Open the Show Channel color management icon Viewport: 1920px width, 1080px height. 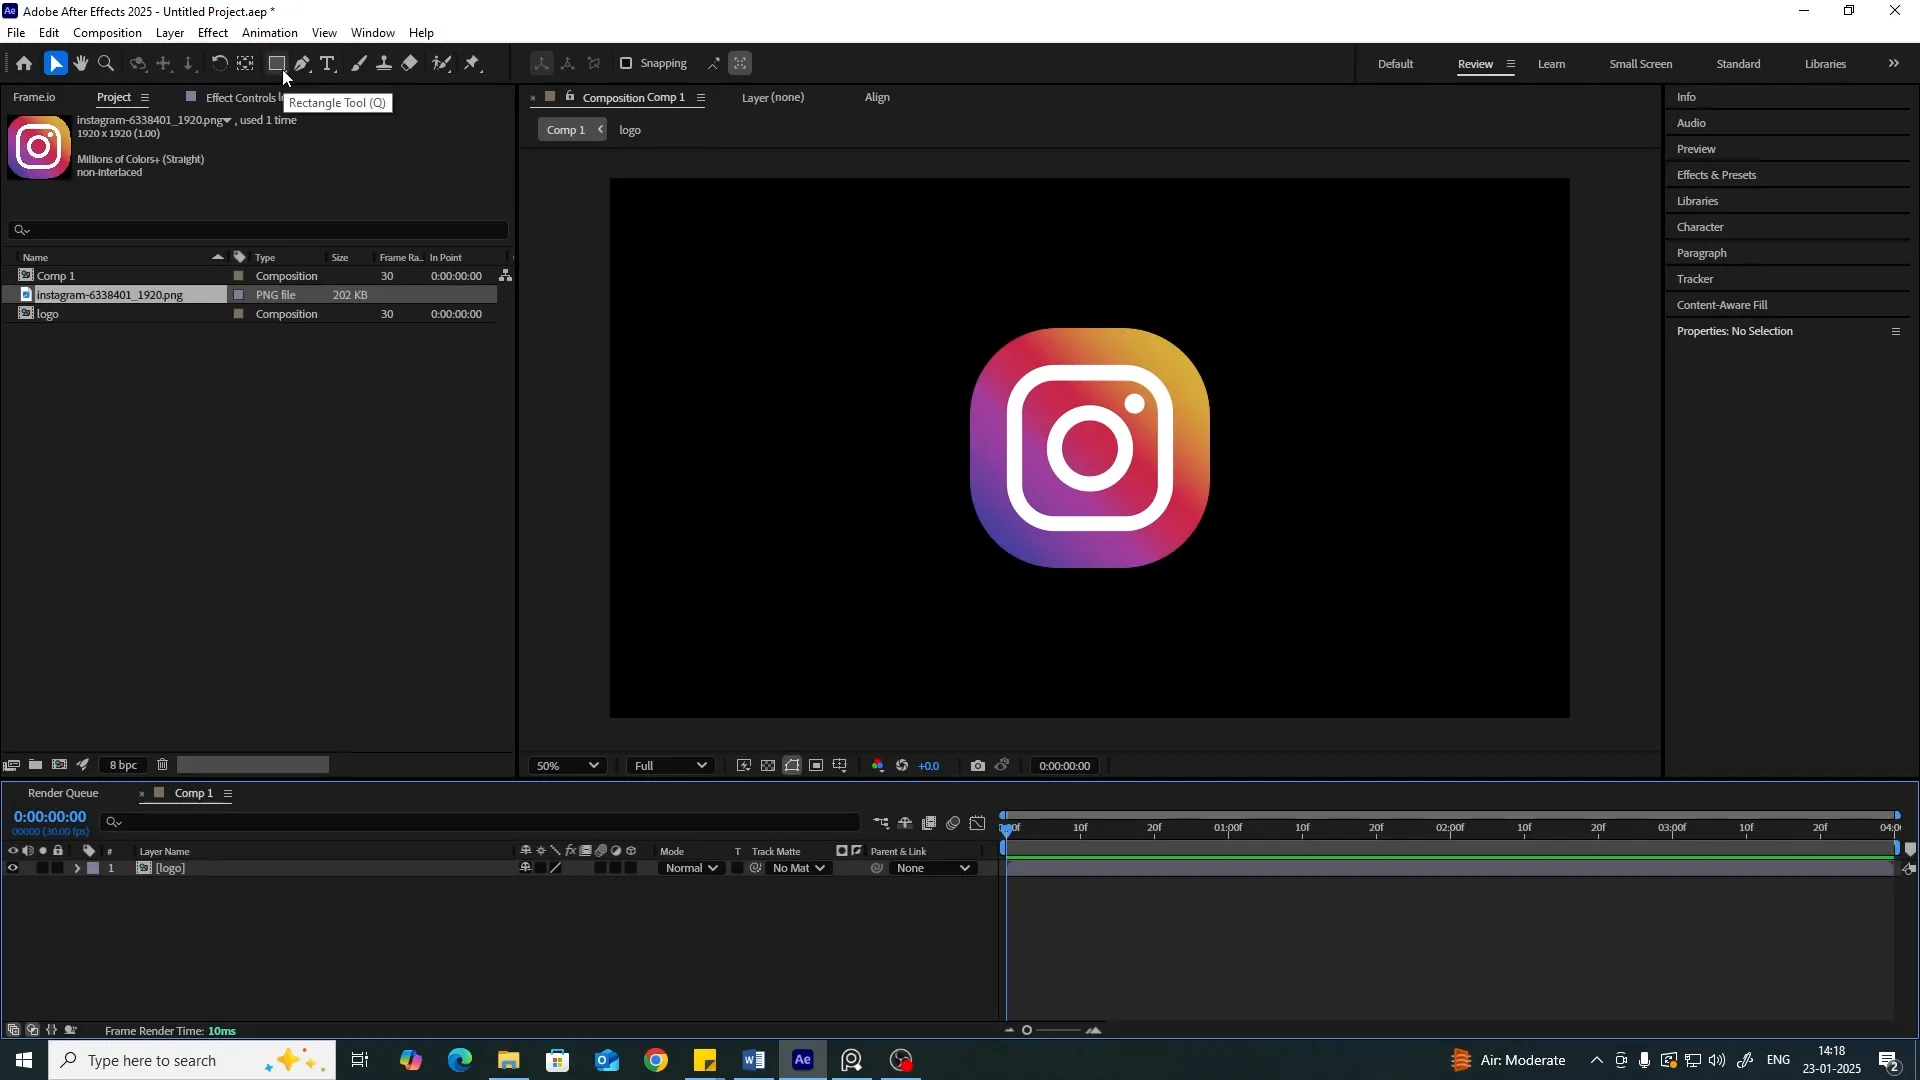(878, 766)
